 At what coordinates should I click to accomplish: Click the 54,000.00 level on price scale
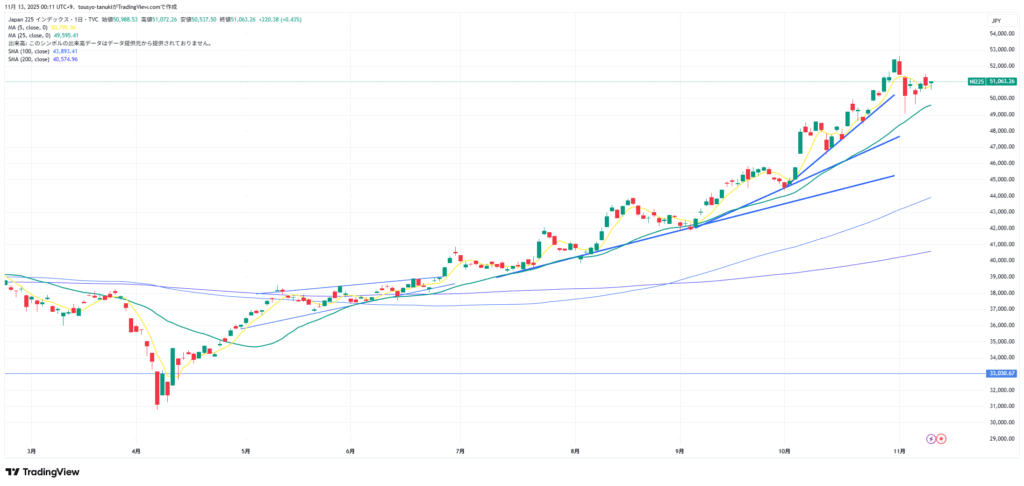[x=1001, y=33]
